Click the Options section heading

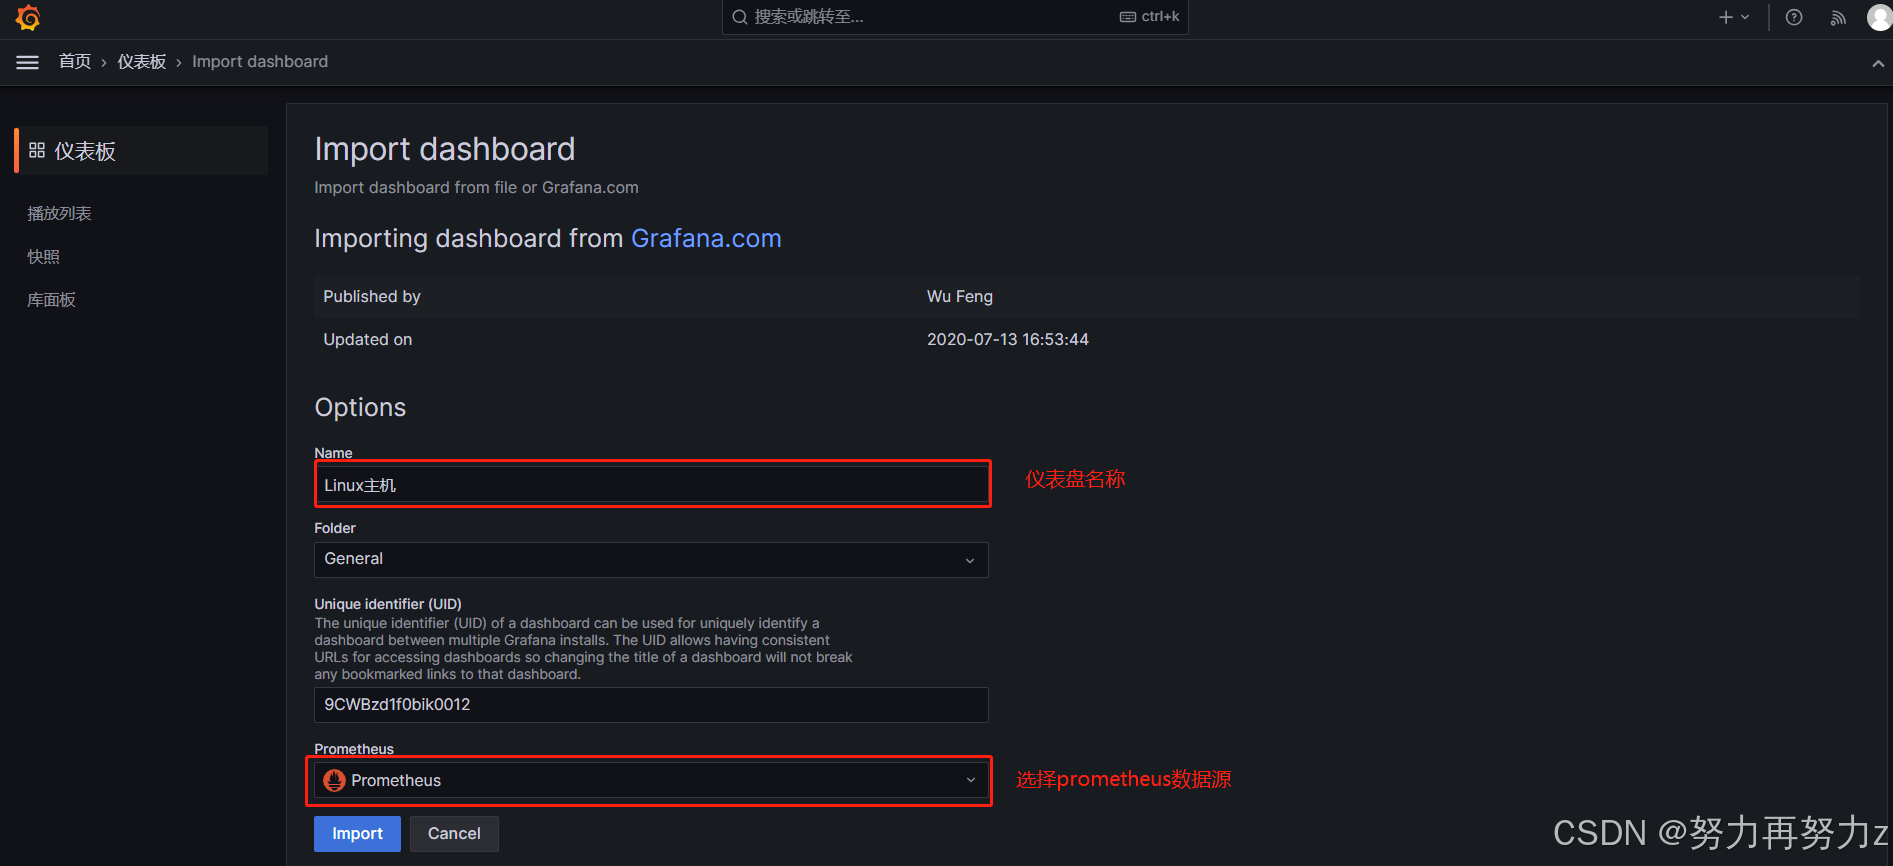click(x=360, y=407)
